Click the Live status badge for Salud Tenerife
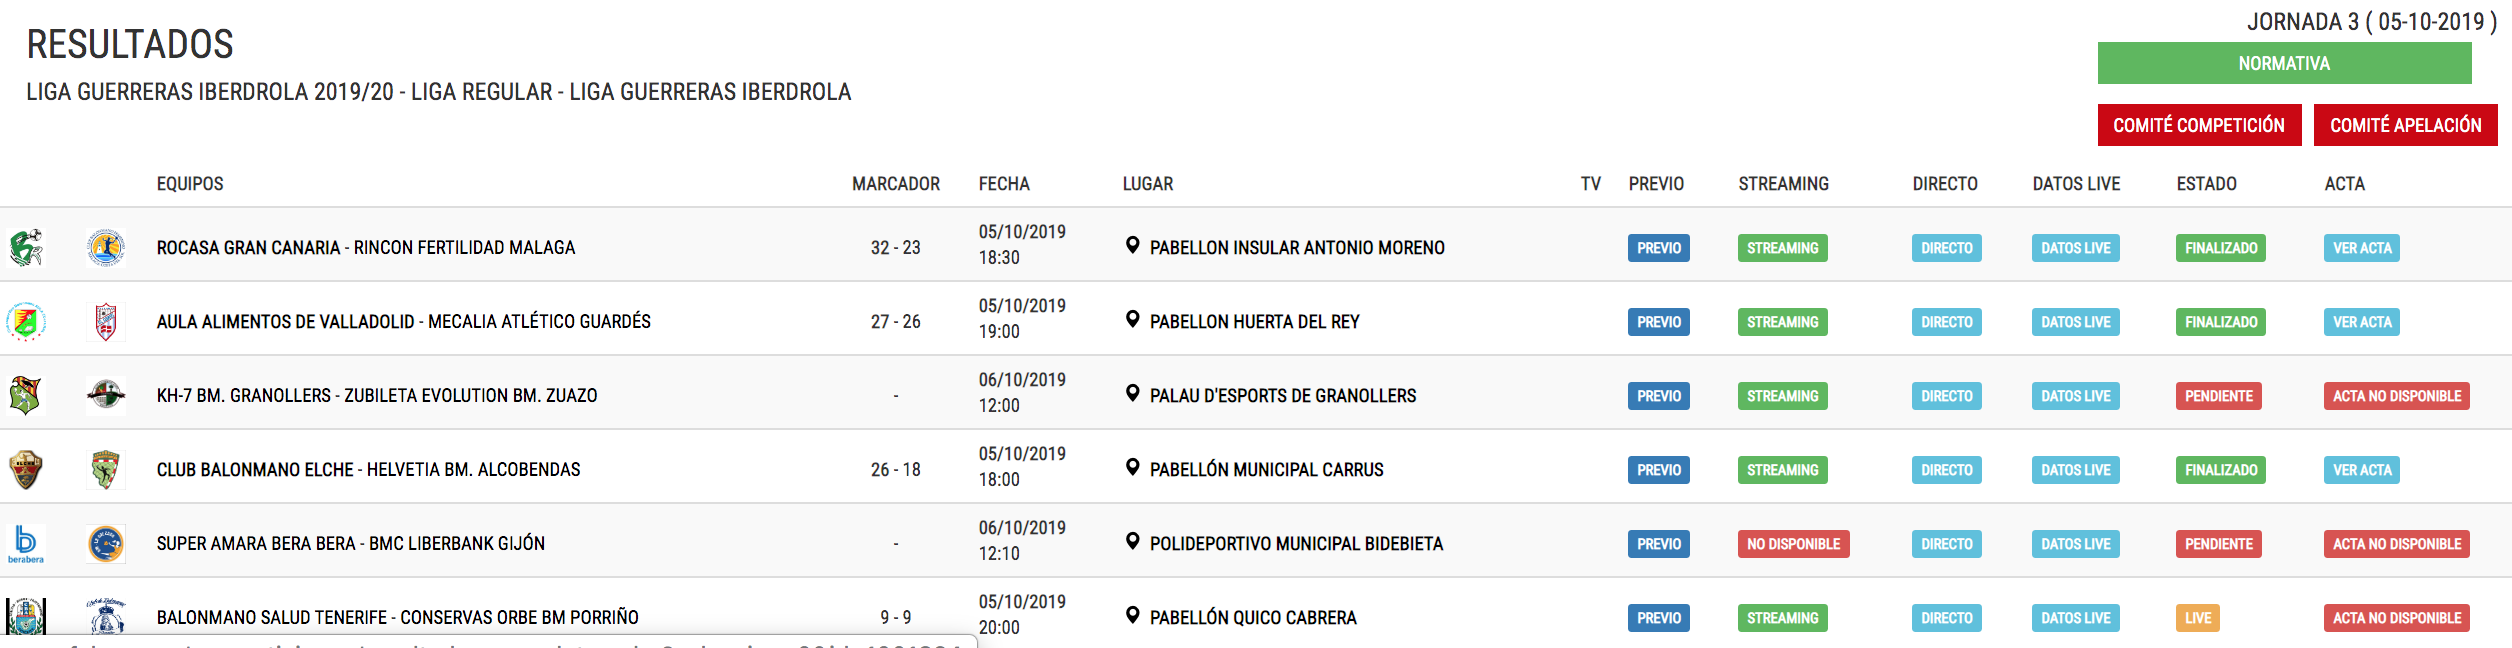This screenshot has width=2512, height=648. (2197, 618)
